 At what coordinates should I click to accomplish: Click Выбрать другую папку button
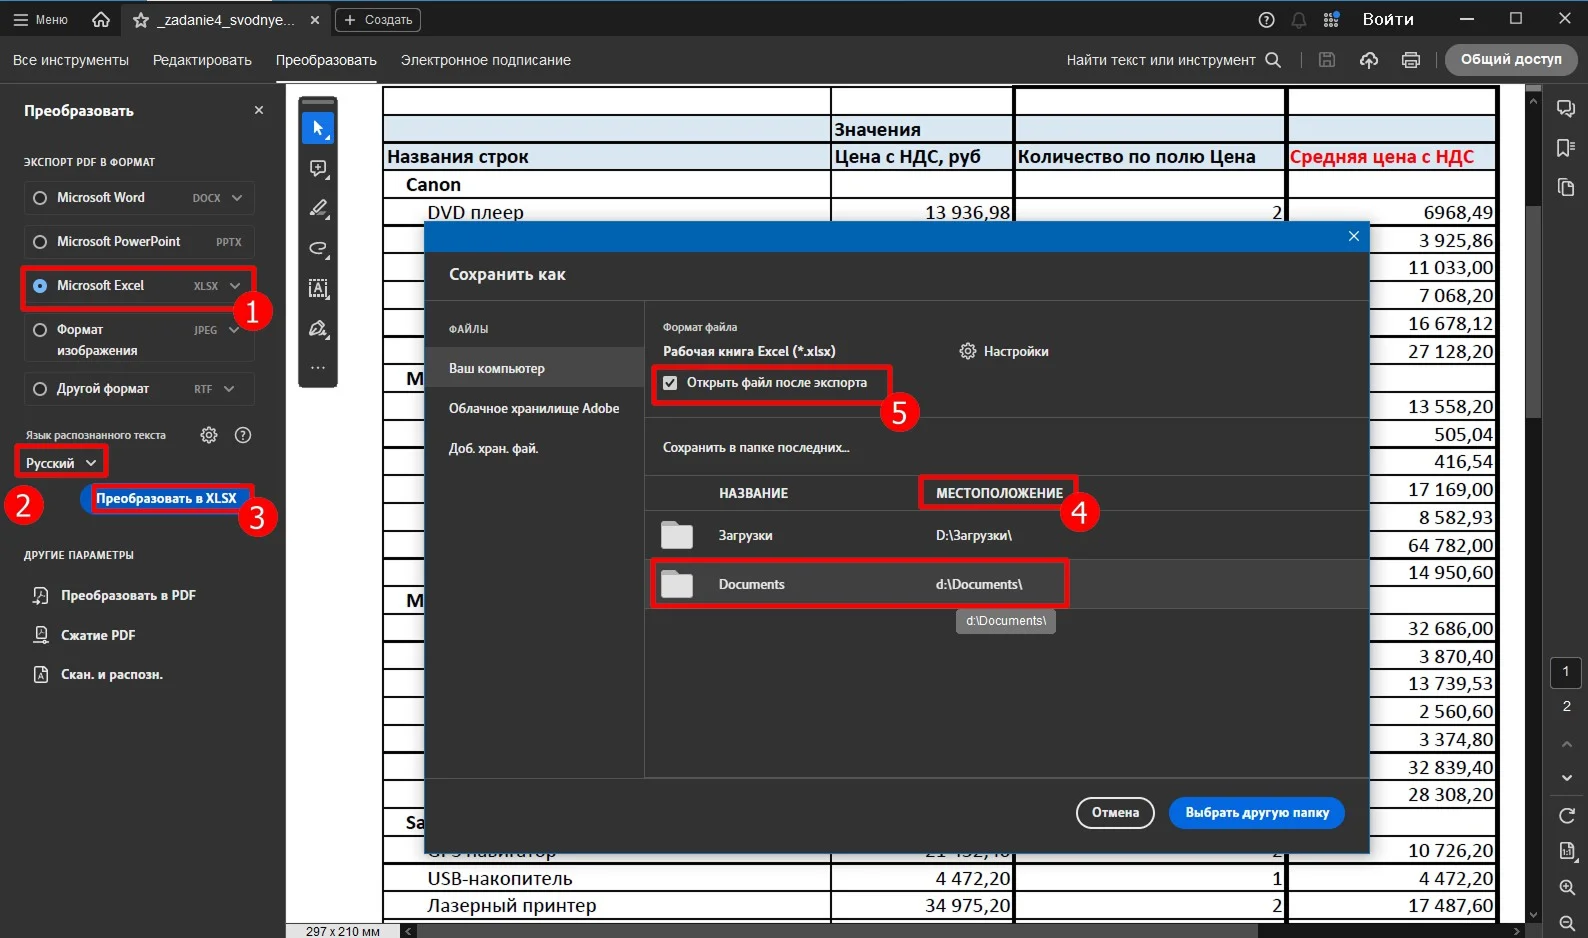pos(1256,813)
